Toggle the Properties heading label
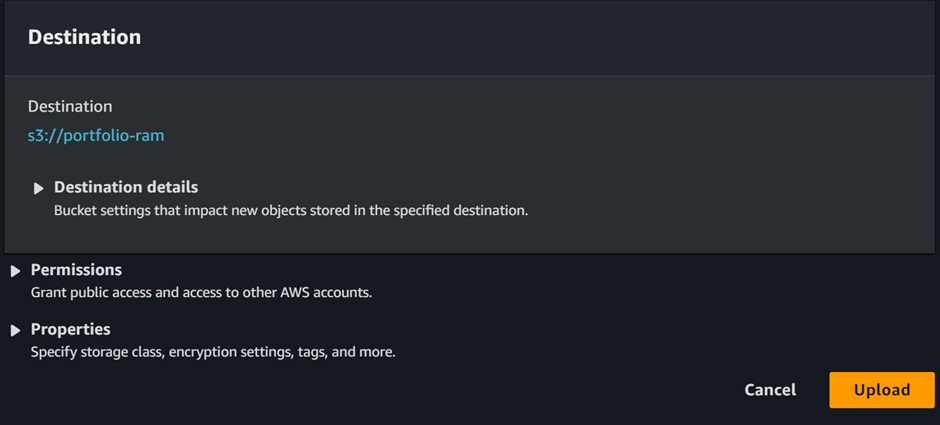940x425 pixels. (x=71, y=329)
